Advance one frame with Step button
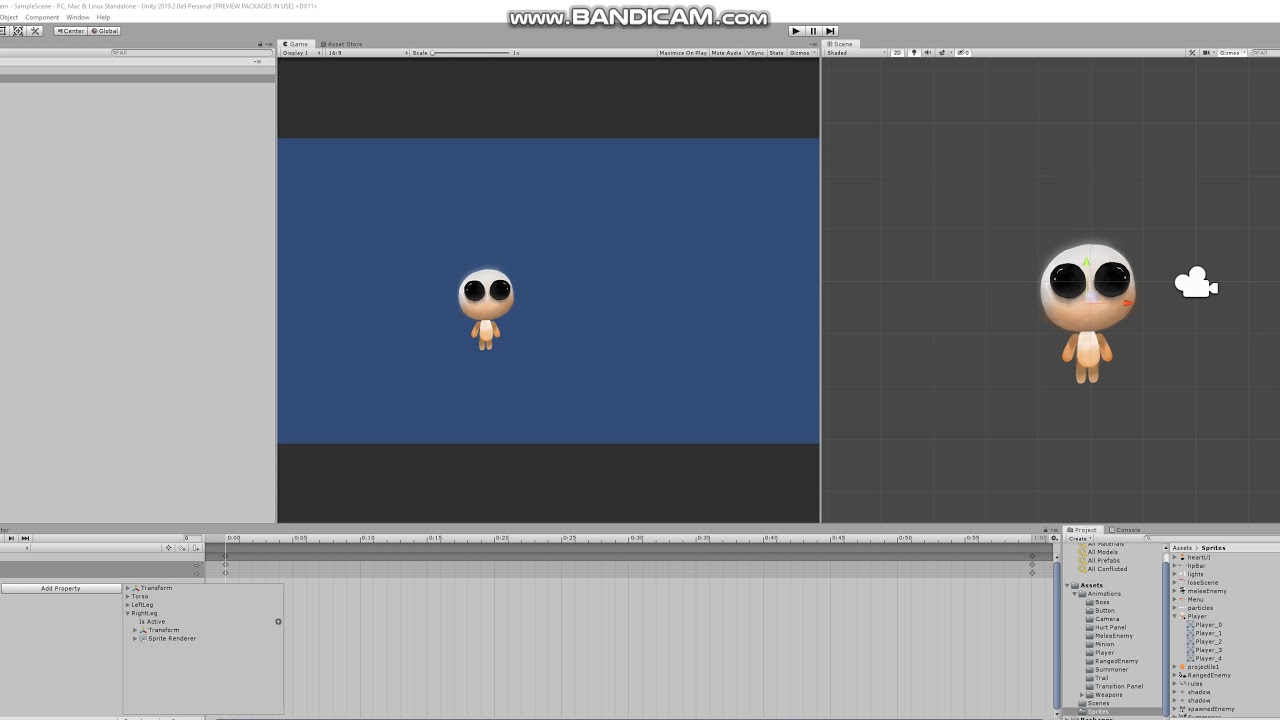The height and width of the screenshot is (720, 1280). tap(830, 31)
